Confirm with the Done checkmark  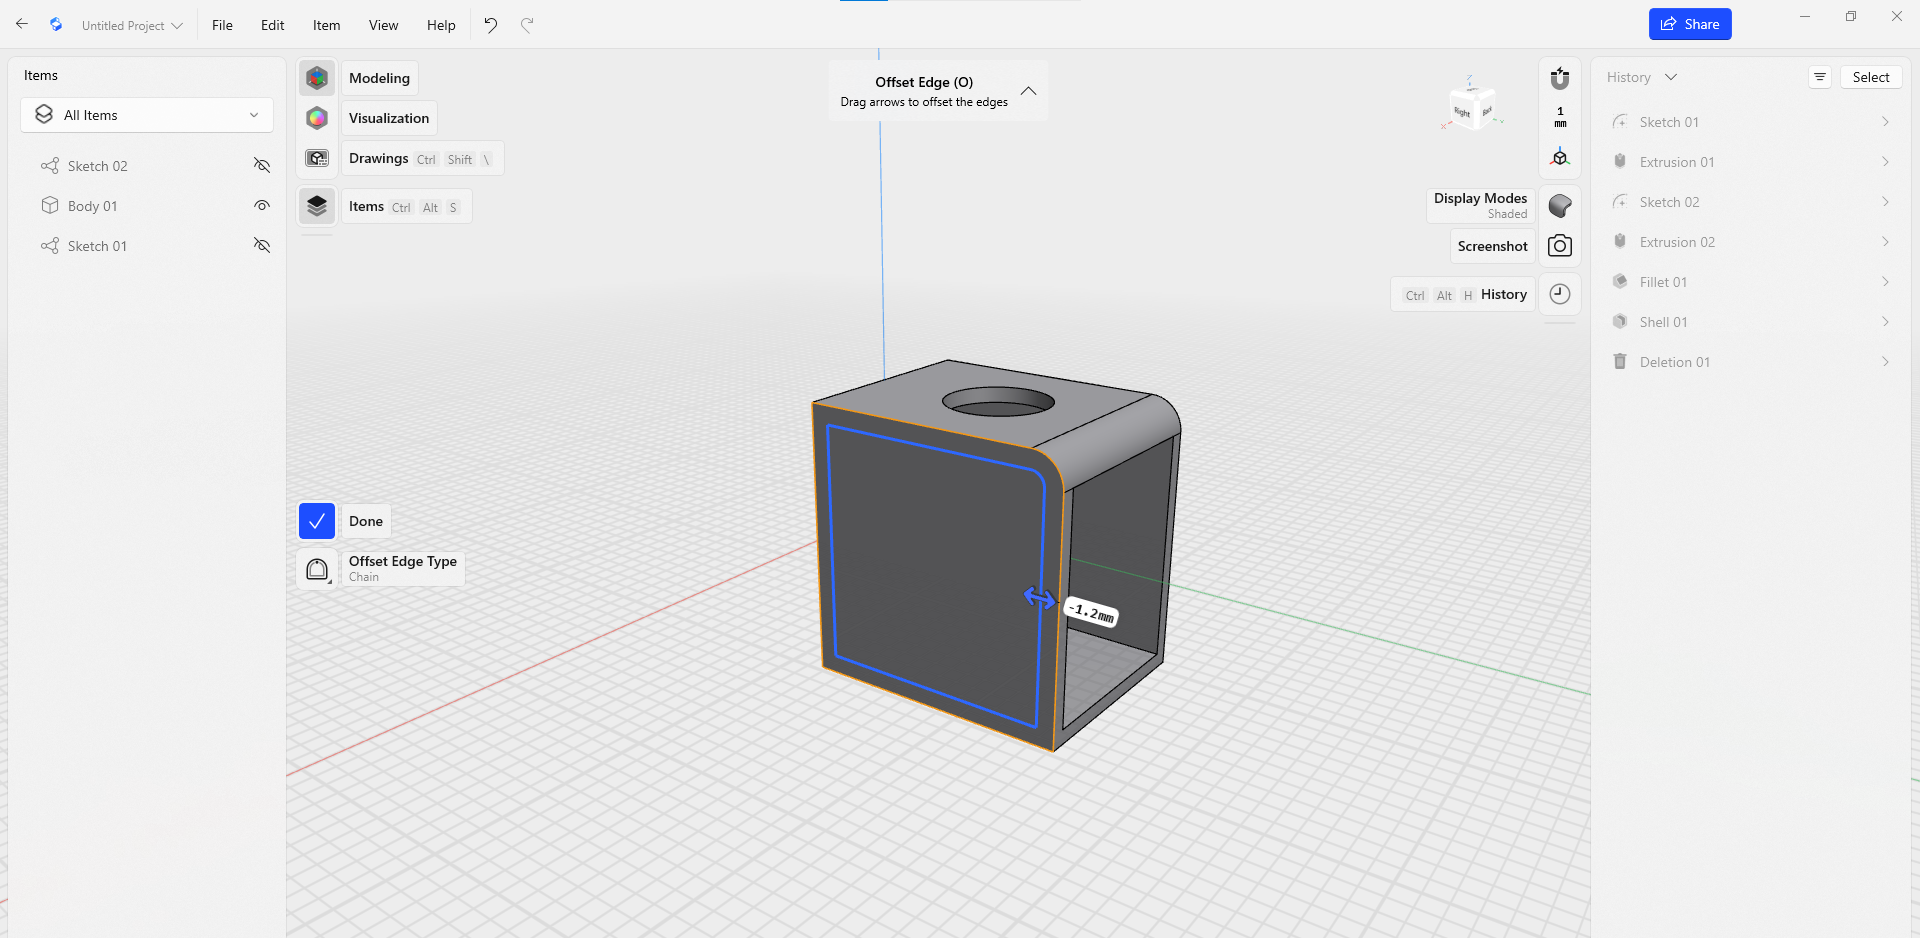(x=317, y=521)
